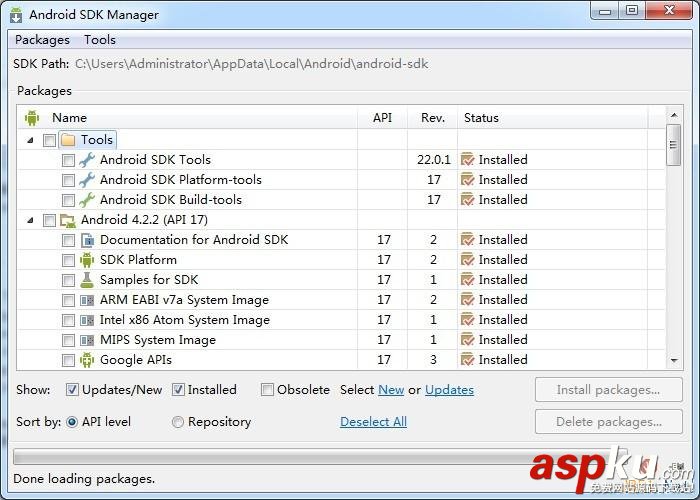Click the Intel x86 Atom System Image icon
The image size is (700, 500).
87,320
